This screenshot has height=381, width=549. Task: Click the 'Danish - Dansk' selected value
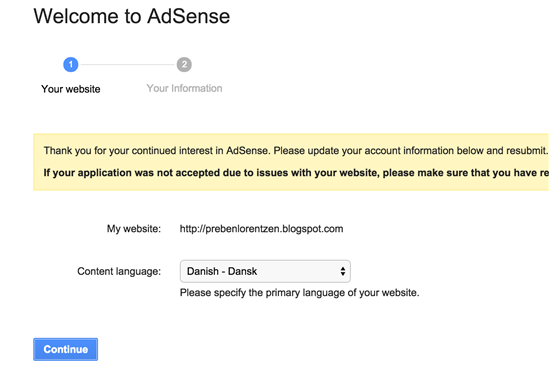pyautogui.click(x=222, y=271)
